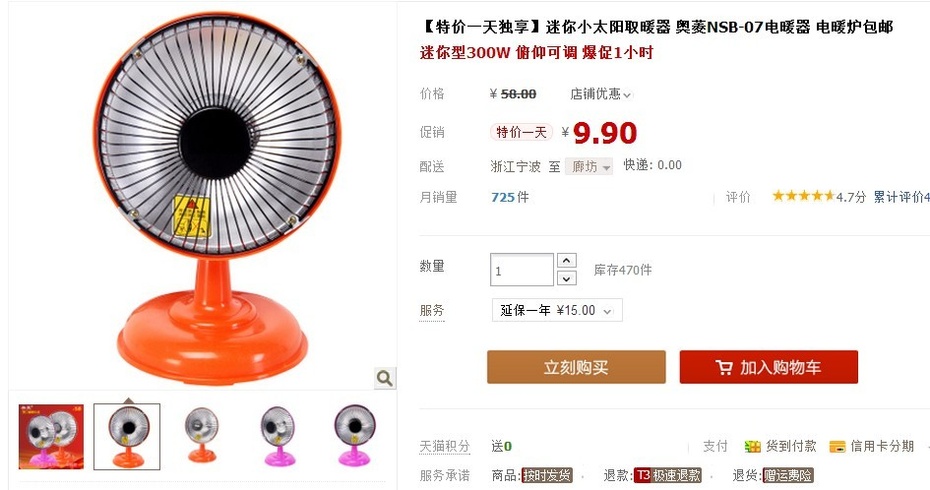Click the 赠运费险 return badge
930x490 pixels.
pos(788,475)
